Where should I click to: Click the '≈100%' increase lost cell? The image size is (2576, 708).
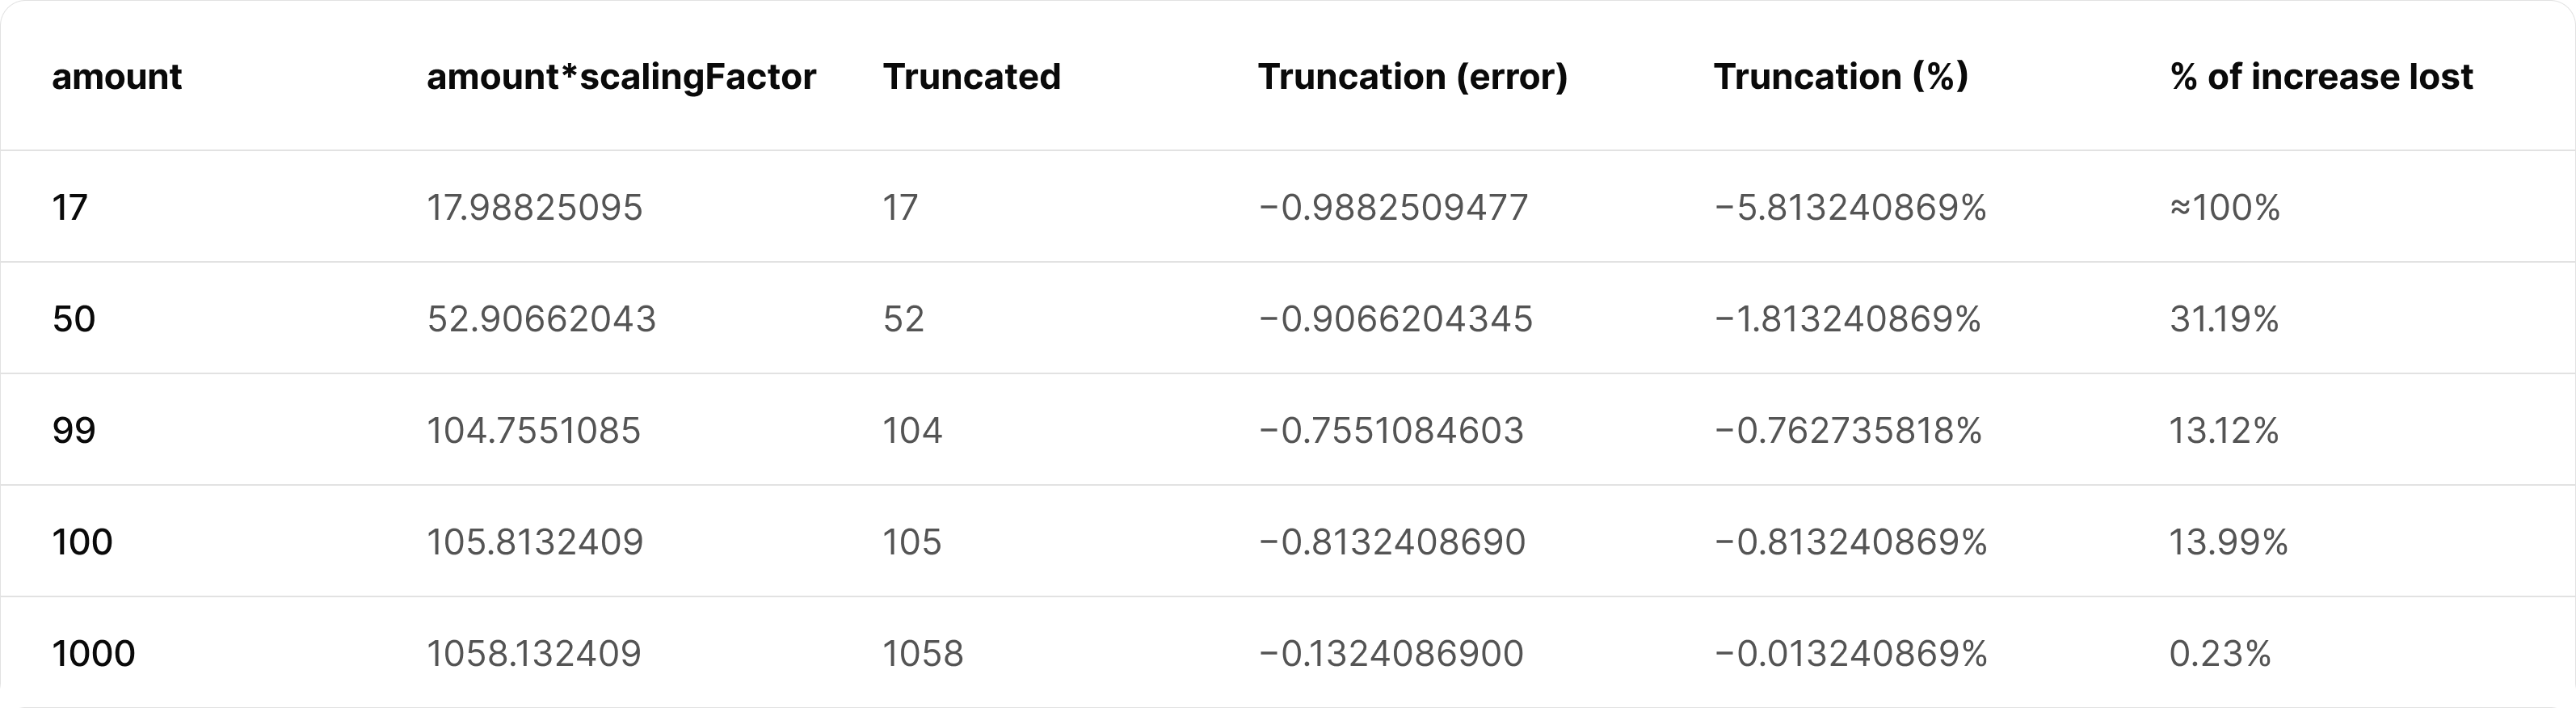[x=2225, y=208]
